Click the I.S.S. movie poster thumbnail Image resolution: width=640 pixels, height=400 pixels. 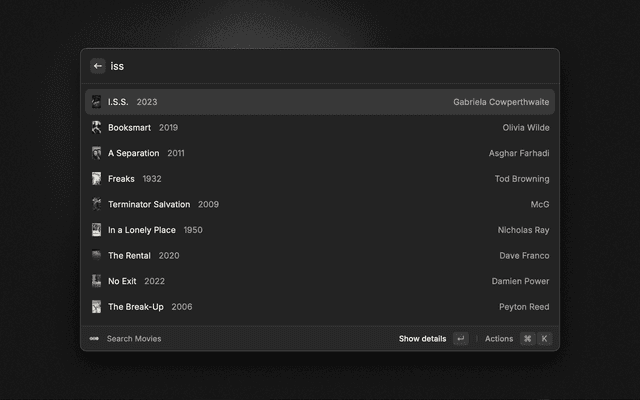click(96, 102)
